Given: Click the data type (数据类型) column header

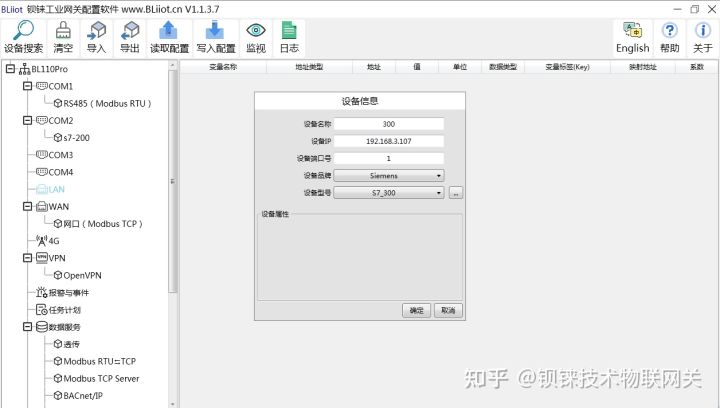Looking at the screenshot, I should [x=503, y=67].
